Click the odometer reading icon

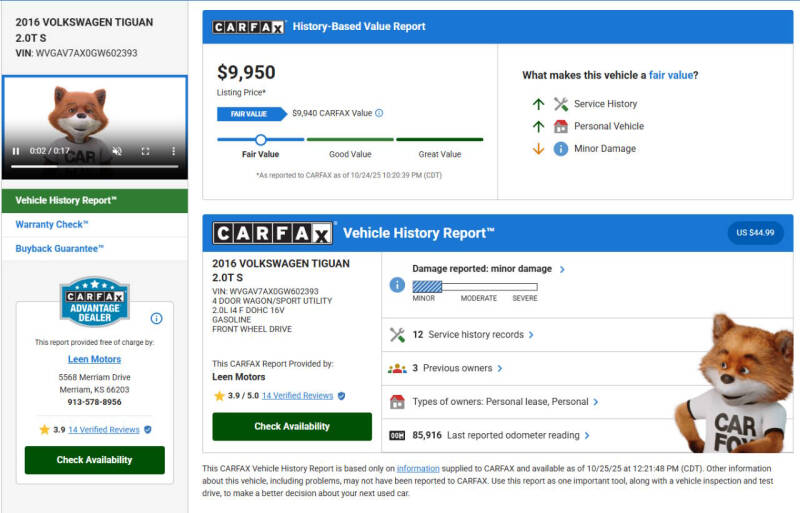(x=397, y=435)
